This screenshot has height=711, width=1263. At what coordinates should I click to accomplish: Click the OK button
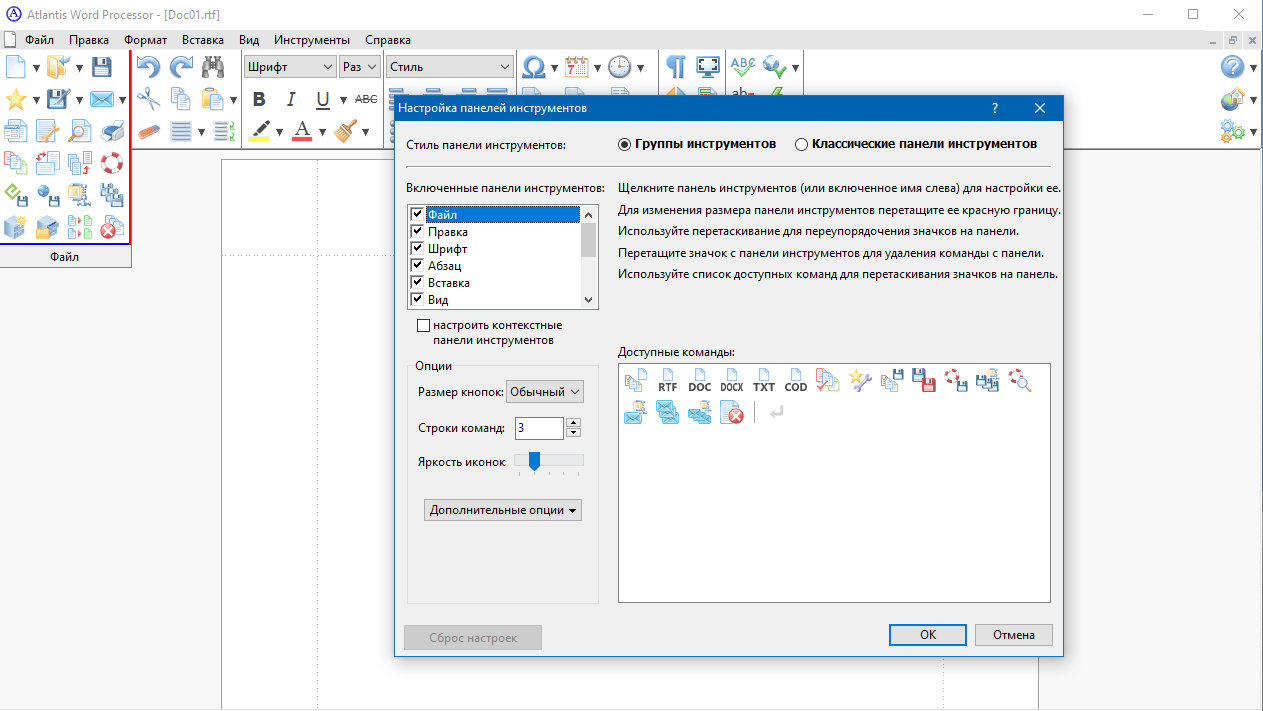pos(928,635)
